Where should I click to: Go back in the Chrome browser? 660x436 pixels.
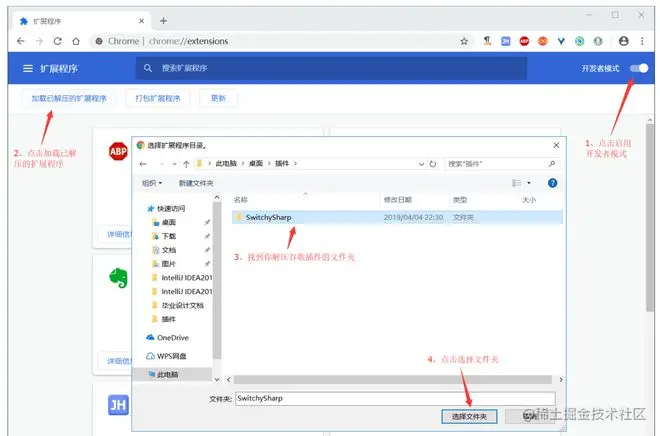[x=21, y=41]
